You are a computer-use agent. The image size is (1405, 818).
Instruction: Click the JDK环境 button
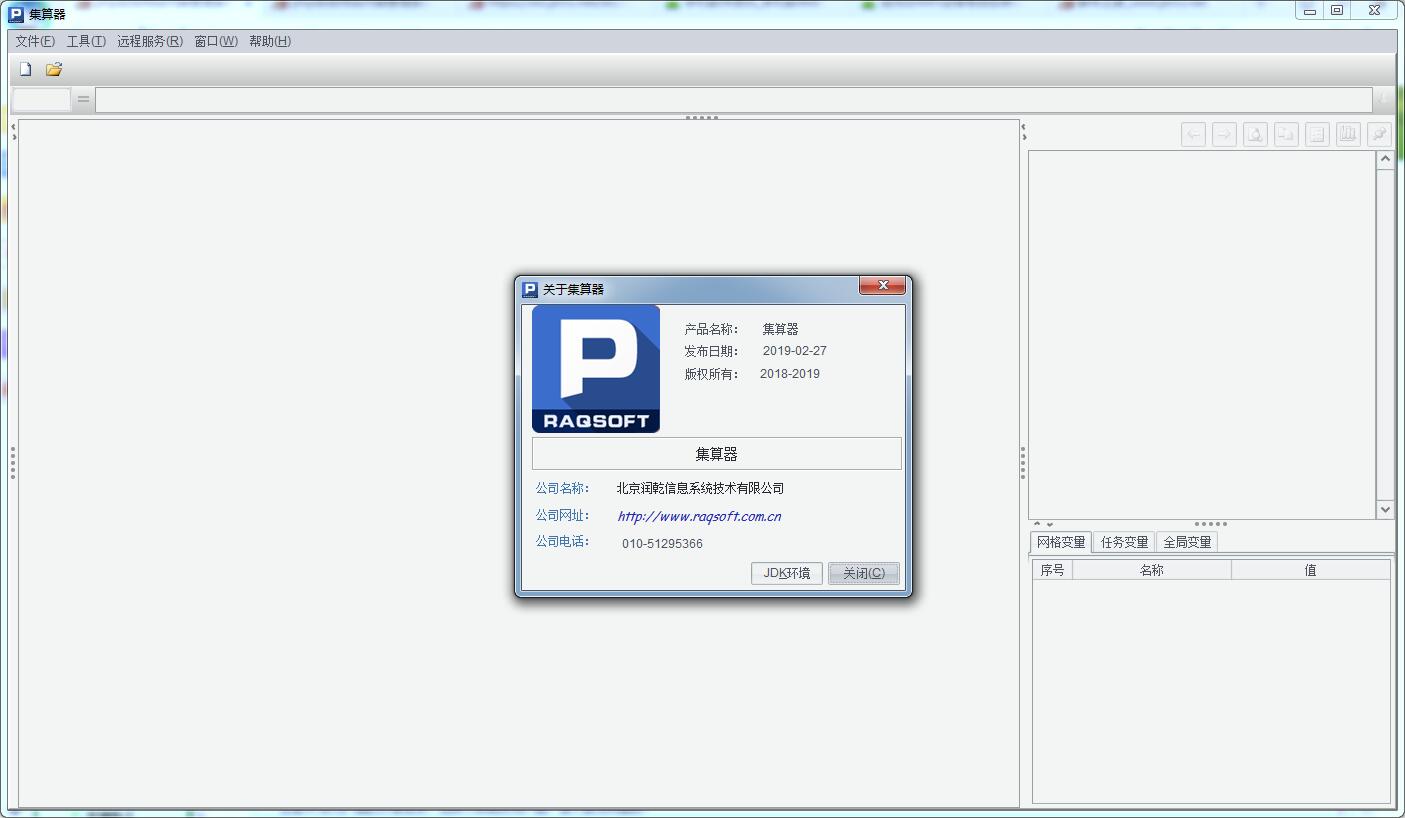[787, 573]
